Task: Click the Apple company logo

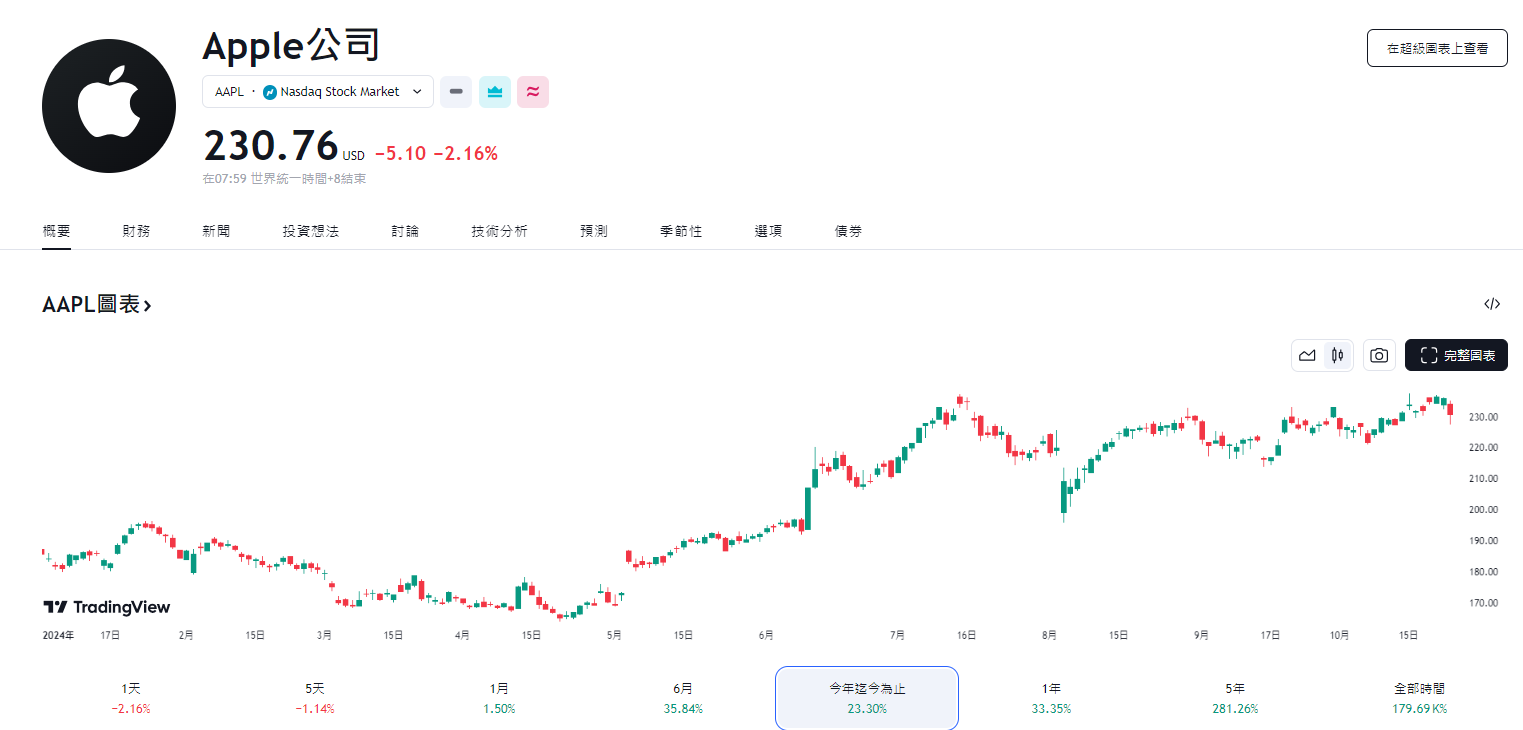Action: pyautogui.click(x=108, y=105)
